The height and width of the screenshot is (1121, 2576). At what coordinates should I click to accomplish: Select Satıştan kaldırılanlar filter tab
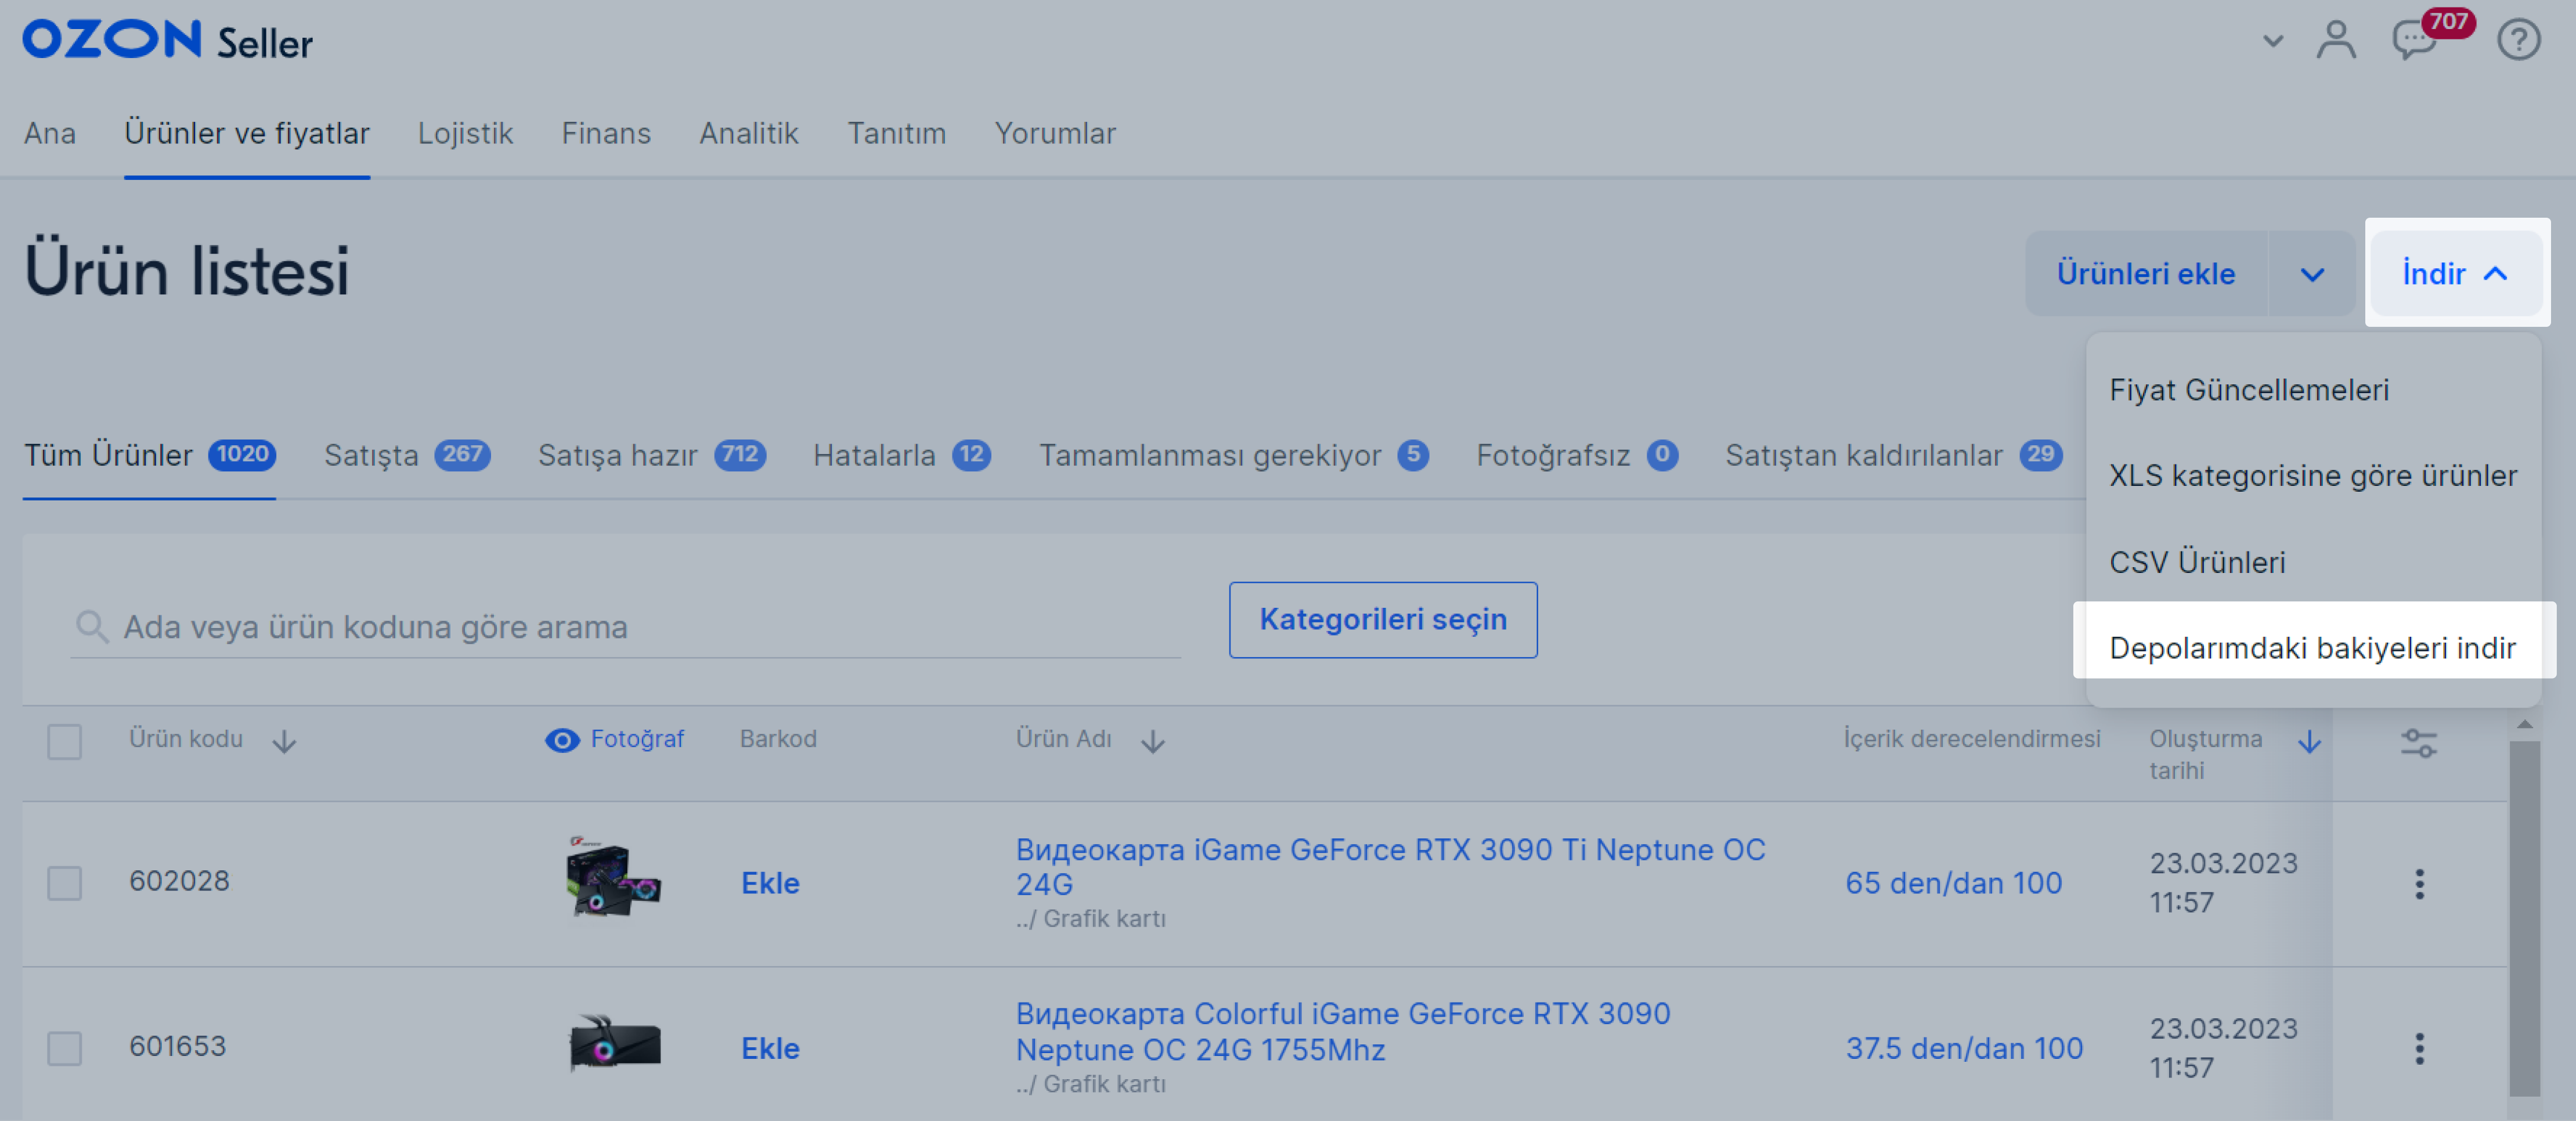[1893, 455]
